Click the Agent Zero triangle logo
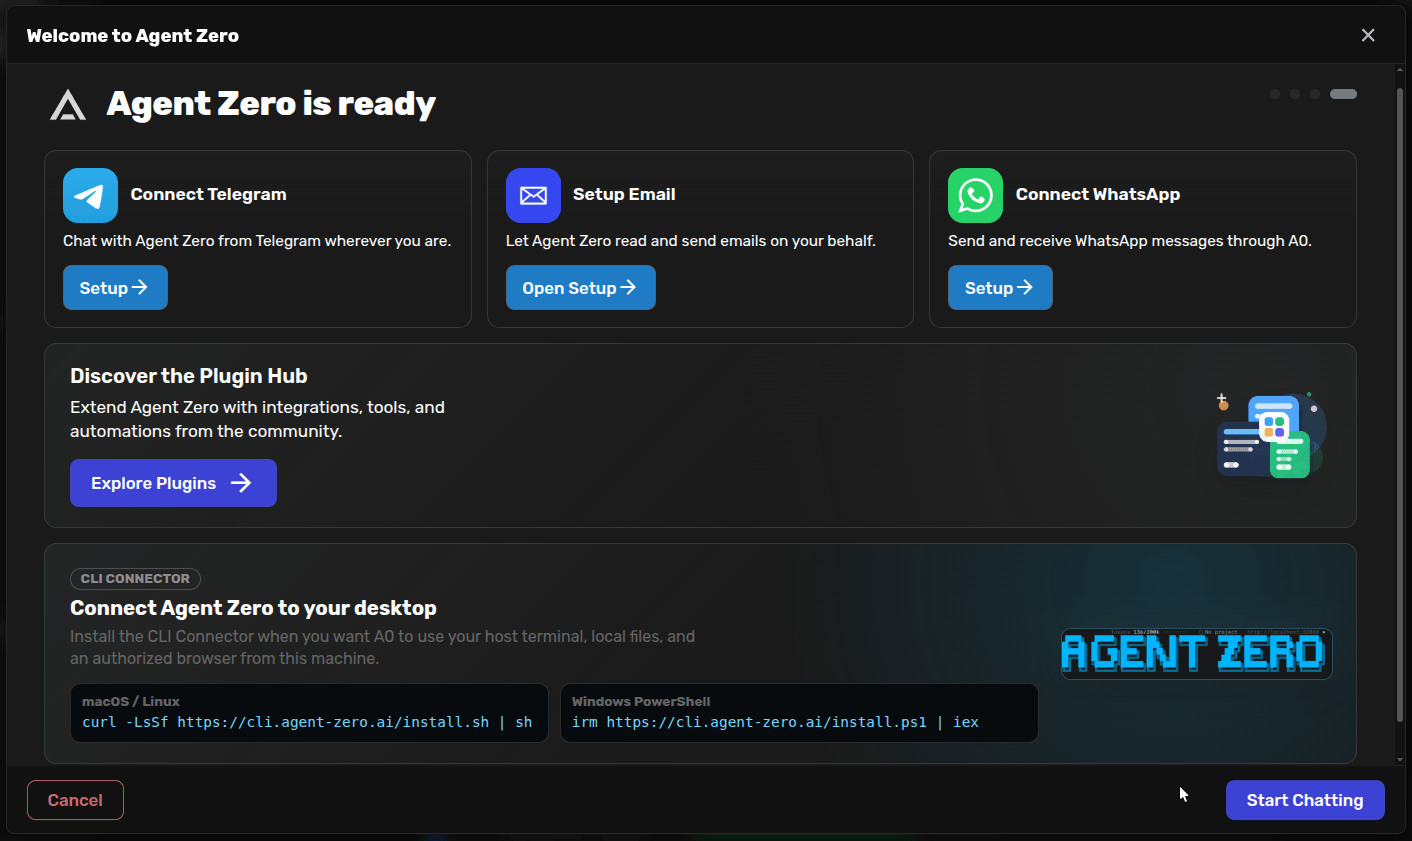This screenshot has height=841, width=1412. [68, 105]
